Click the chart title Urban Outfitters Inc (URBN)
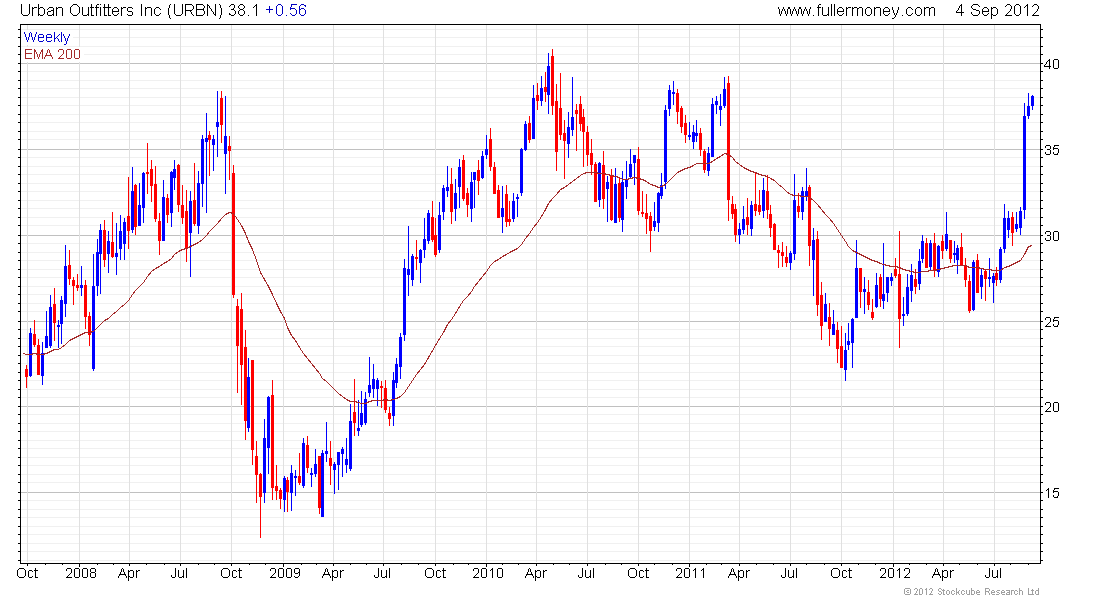Screen dimensions: 1100x600 pos(121,11)
